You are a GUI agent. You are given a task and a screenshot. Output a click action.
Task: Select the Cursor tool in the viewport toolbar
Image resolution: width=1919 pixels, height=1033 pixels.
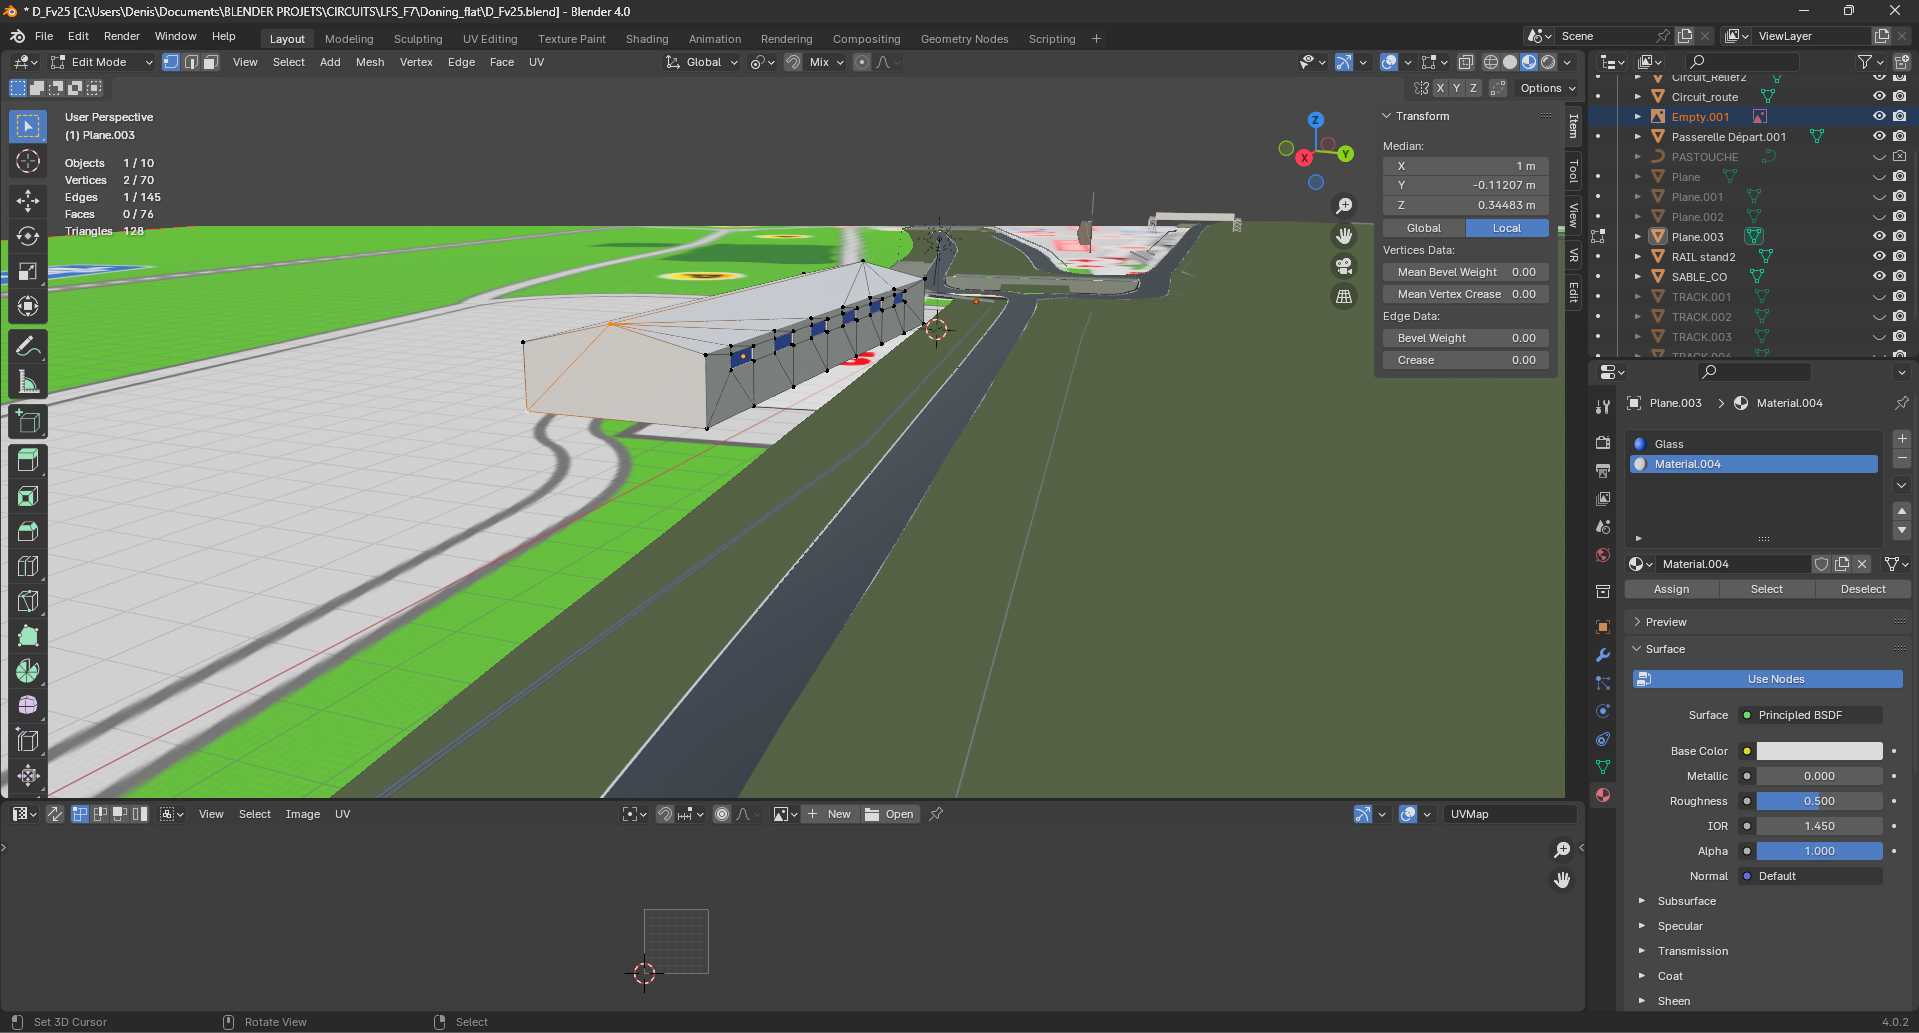pos(28,161)
